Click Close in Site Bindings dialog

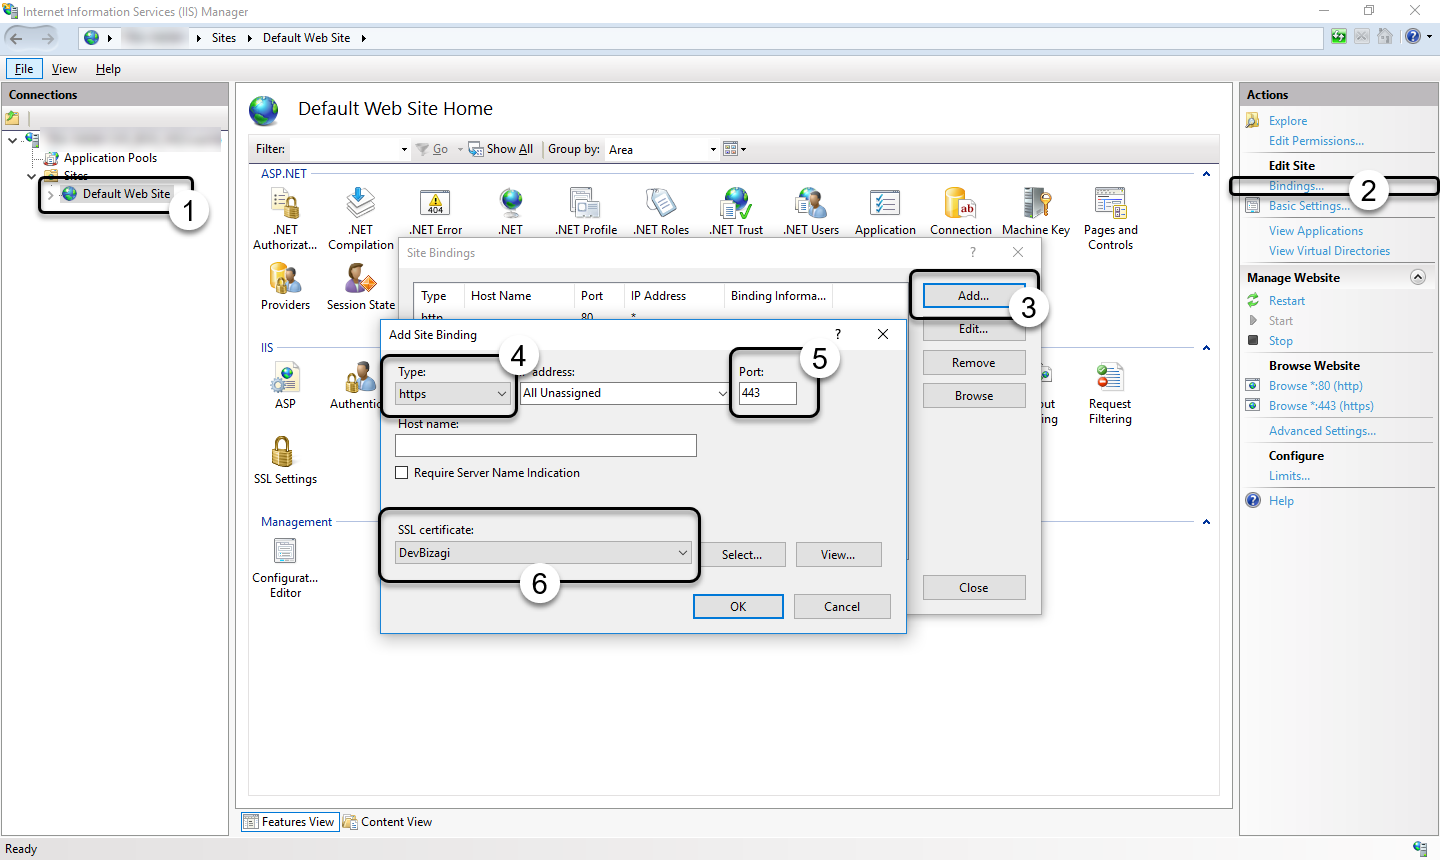point(974,588)
